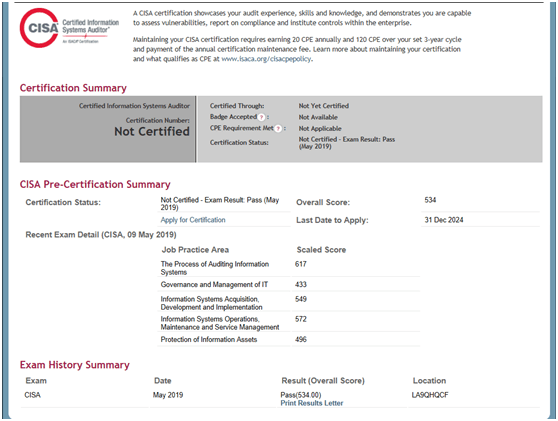Viewport: 558px width, 421px height.
Task: Click the Job Practice Area column header
Action: pyautogui.click(x=195, y=250)
